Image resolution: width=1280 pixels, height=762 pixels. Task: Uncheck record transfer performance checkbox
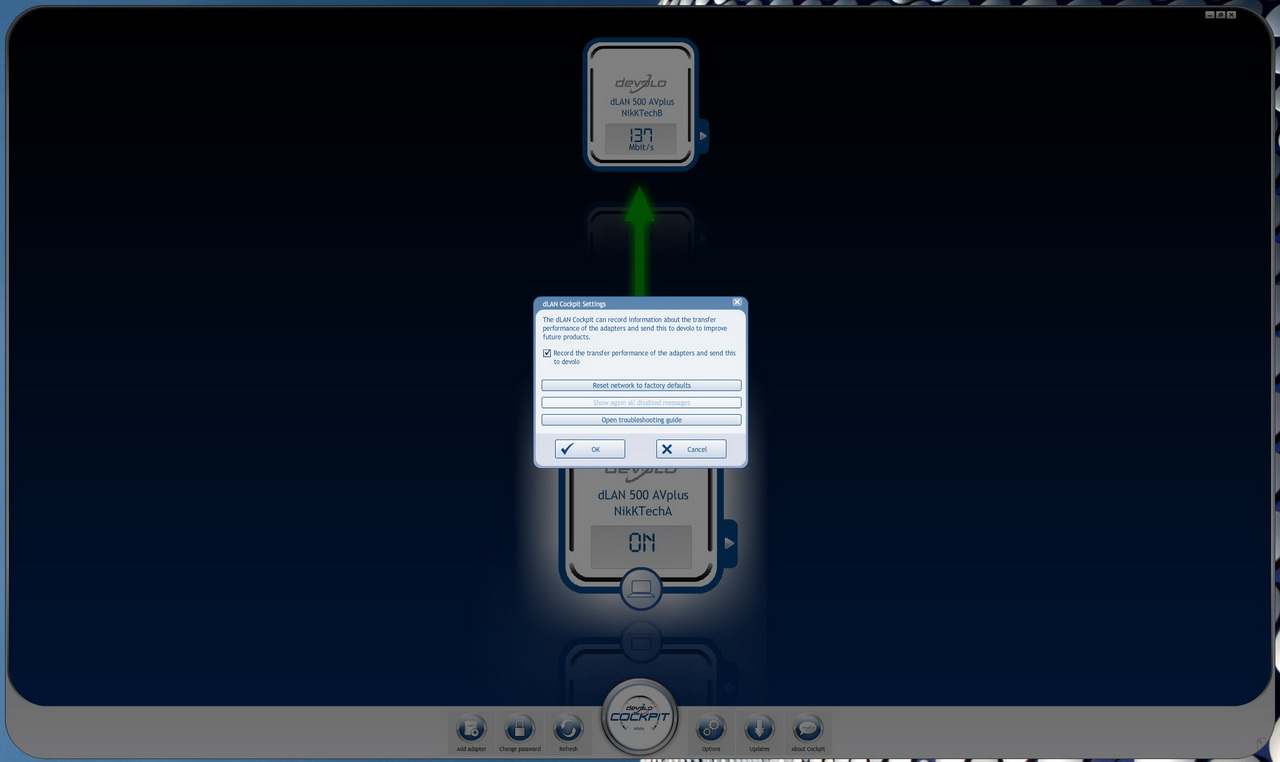point(547,353)
